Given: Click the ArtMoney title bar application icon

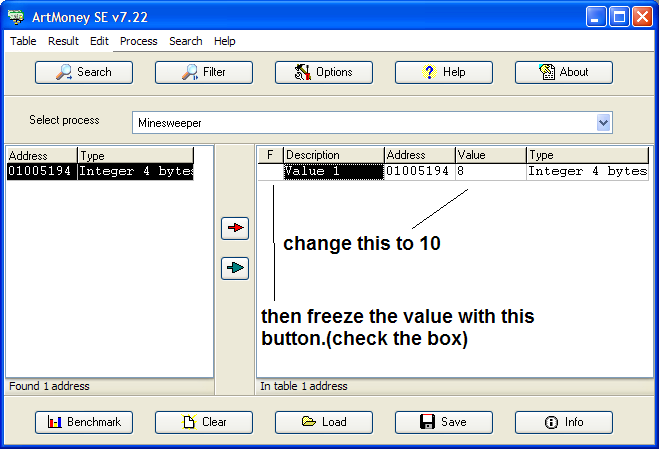Looking at the screenshot, I should (x=16, y=17).
